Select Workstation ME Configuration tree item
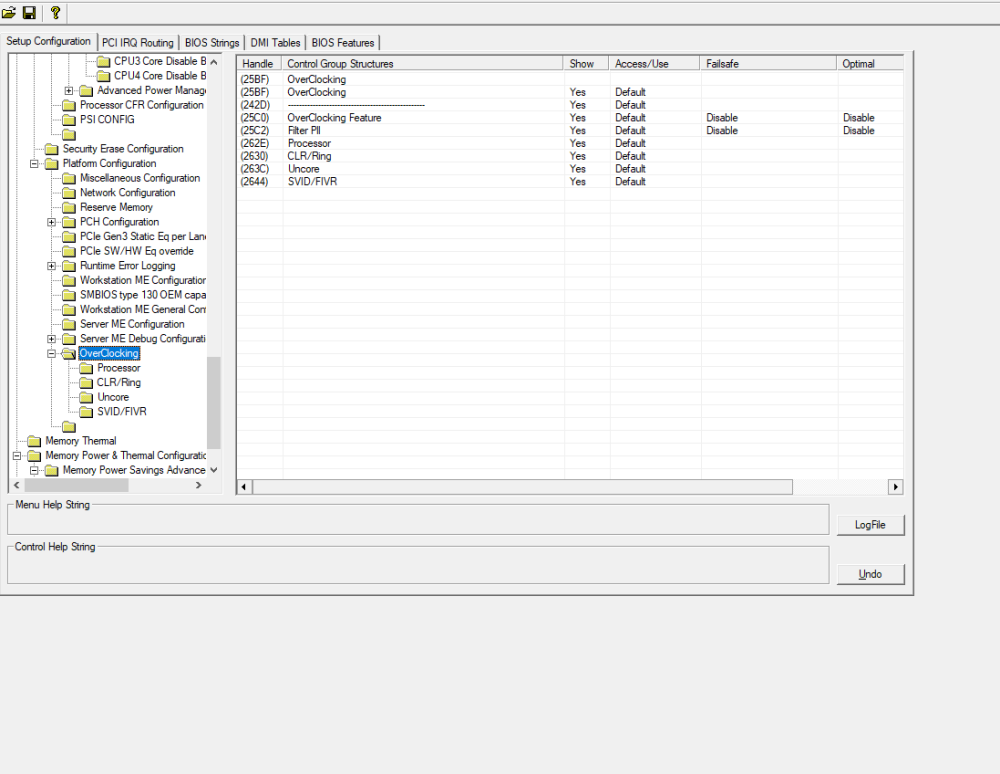The image size is (1000, 774). [x=143, y=281]
